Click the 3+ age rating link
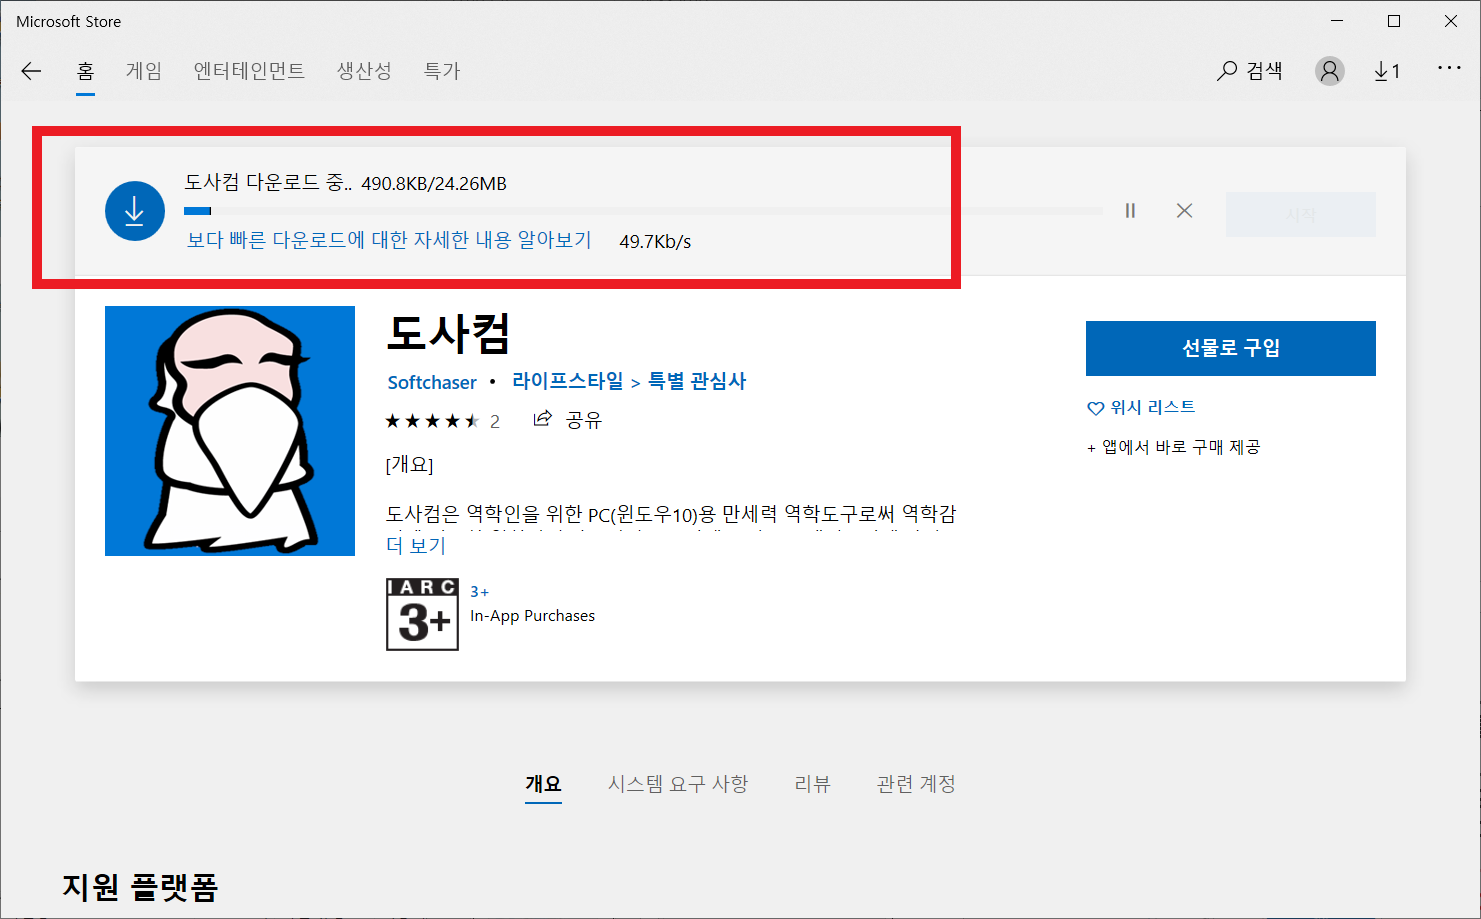 coord(480,592)
